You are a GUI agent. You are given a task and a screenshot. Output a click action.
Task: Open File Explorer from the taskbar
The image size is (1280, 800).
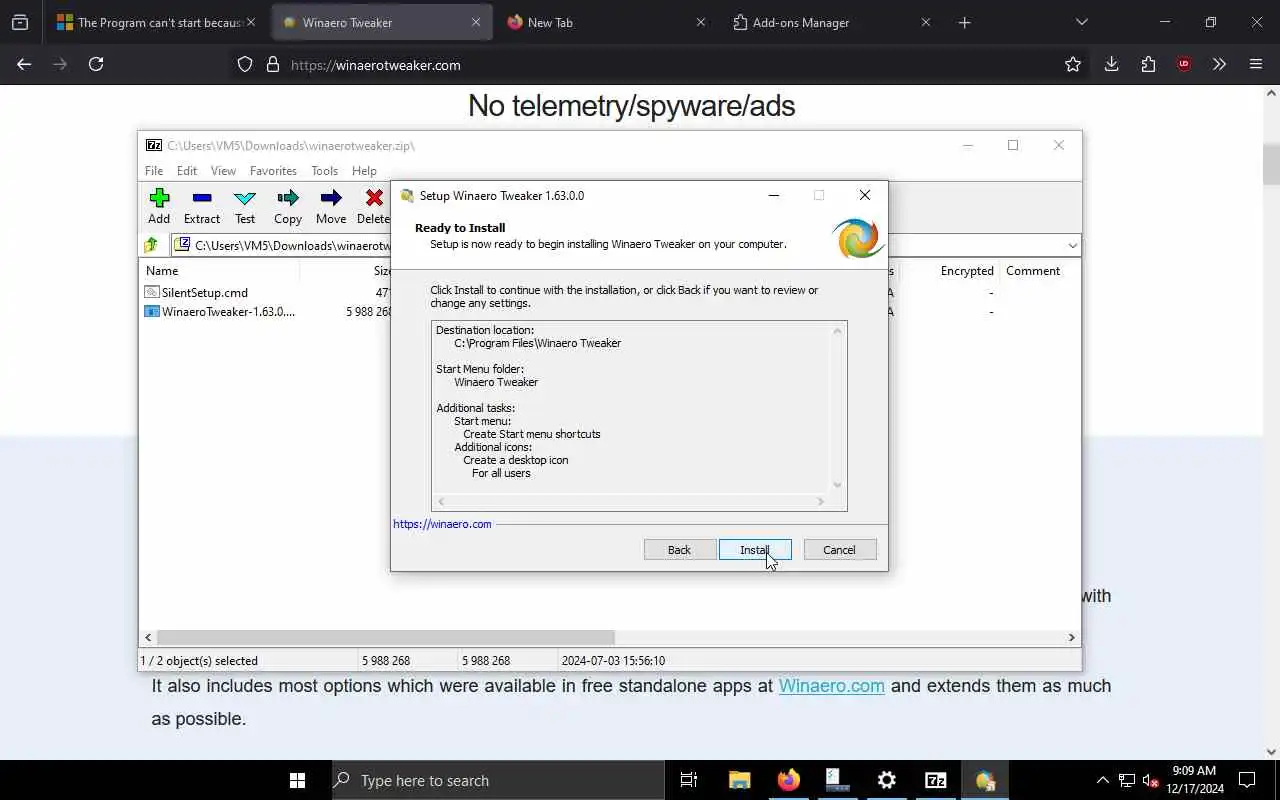click(739, 780)
